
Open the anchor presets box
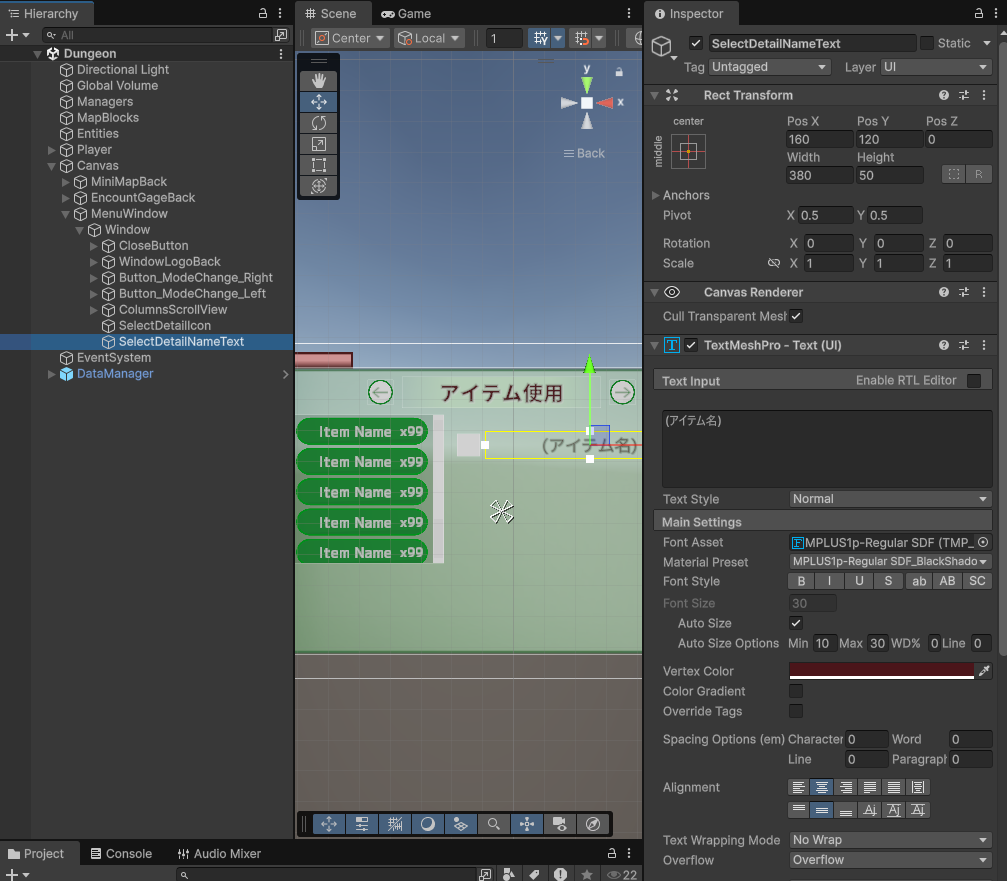click(x=688, y=151)
